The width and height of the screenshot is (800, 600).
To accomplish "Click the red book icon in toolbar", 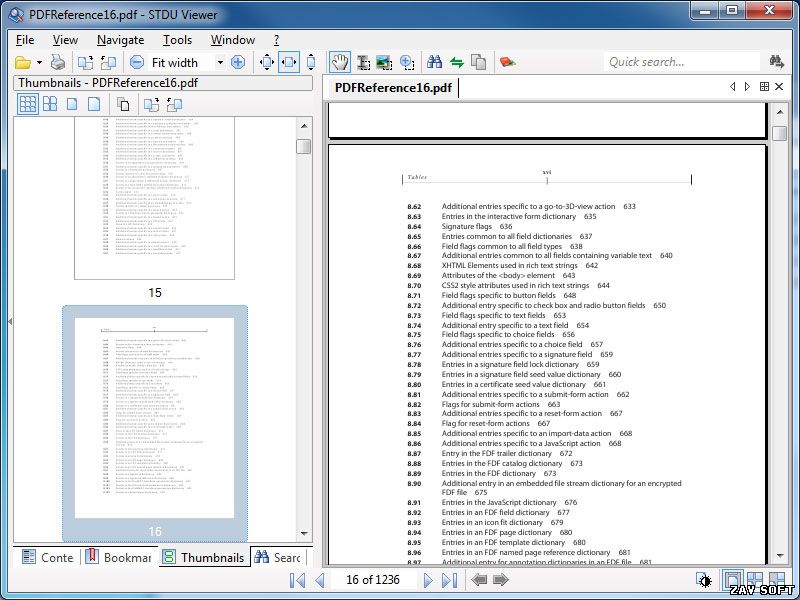I will point(507,62).
